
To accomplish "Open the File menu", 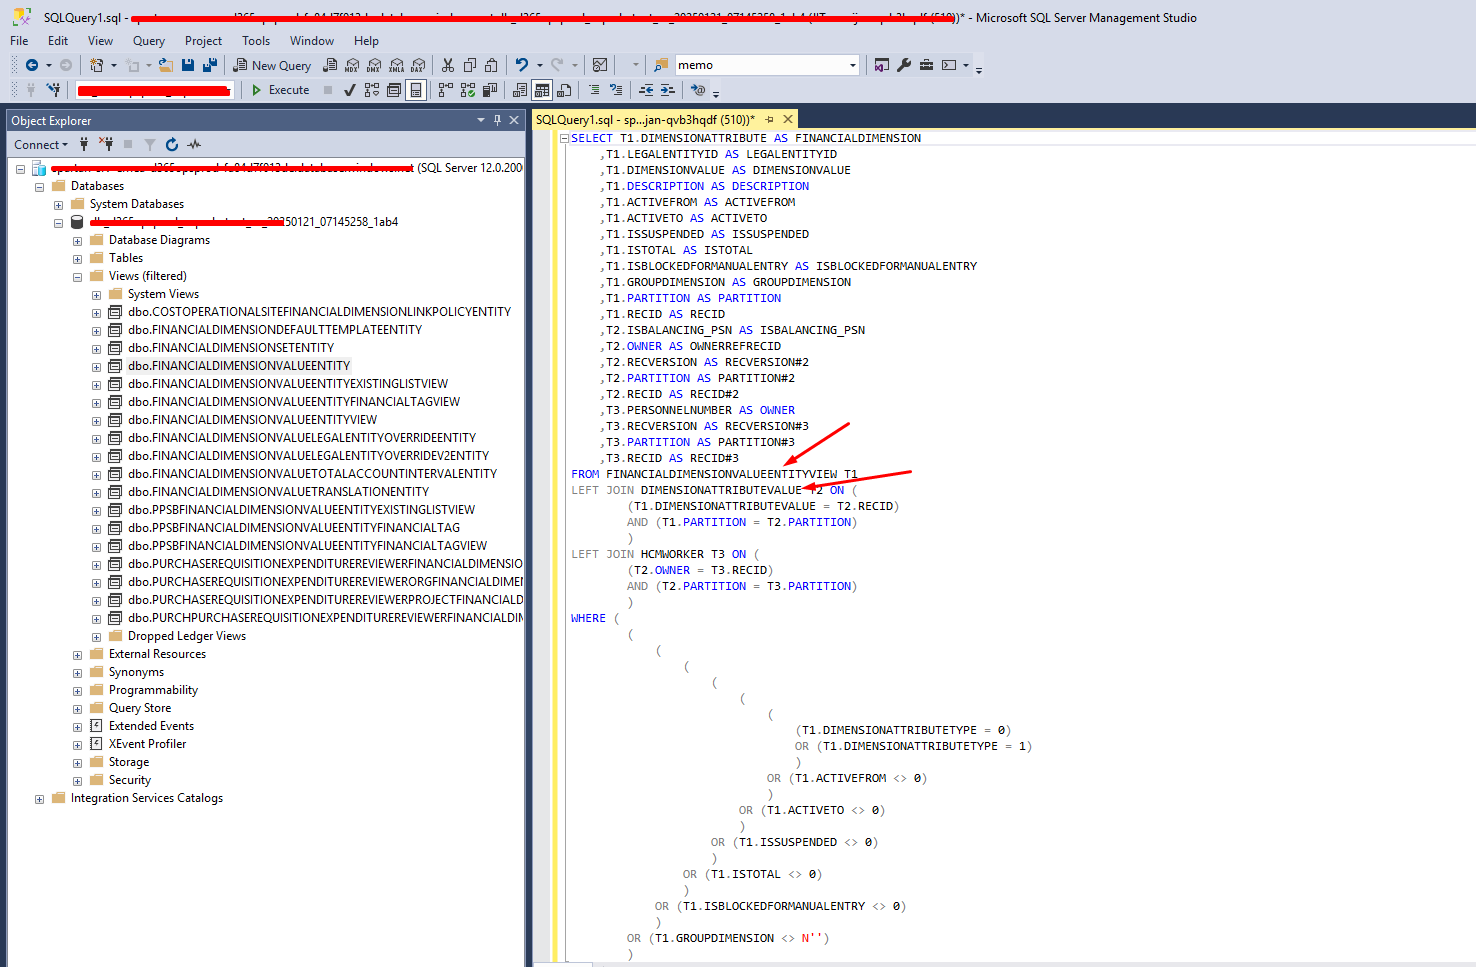I will point(19,41).
